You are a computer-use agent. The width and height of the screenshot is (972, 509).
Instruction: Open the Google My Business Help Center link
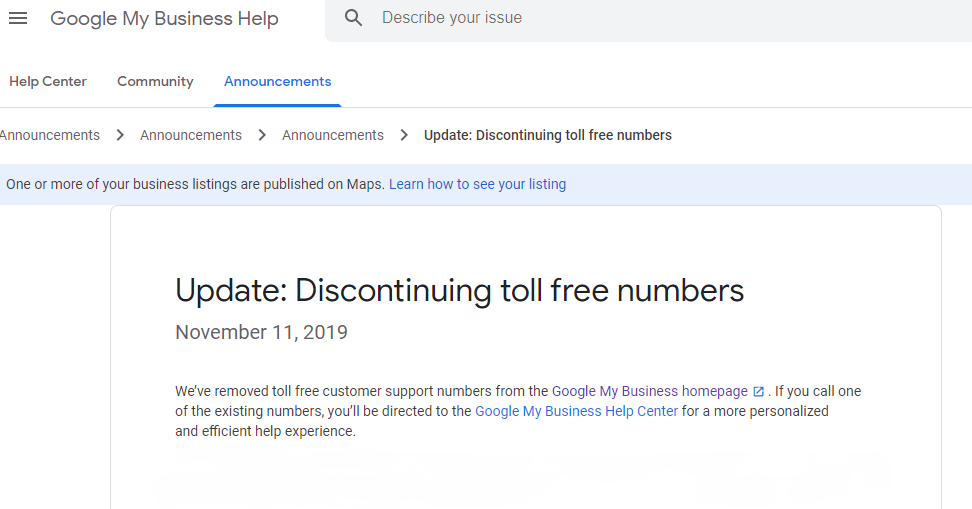point(577,411)
